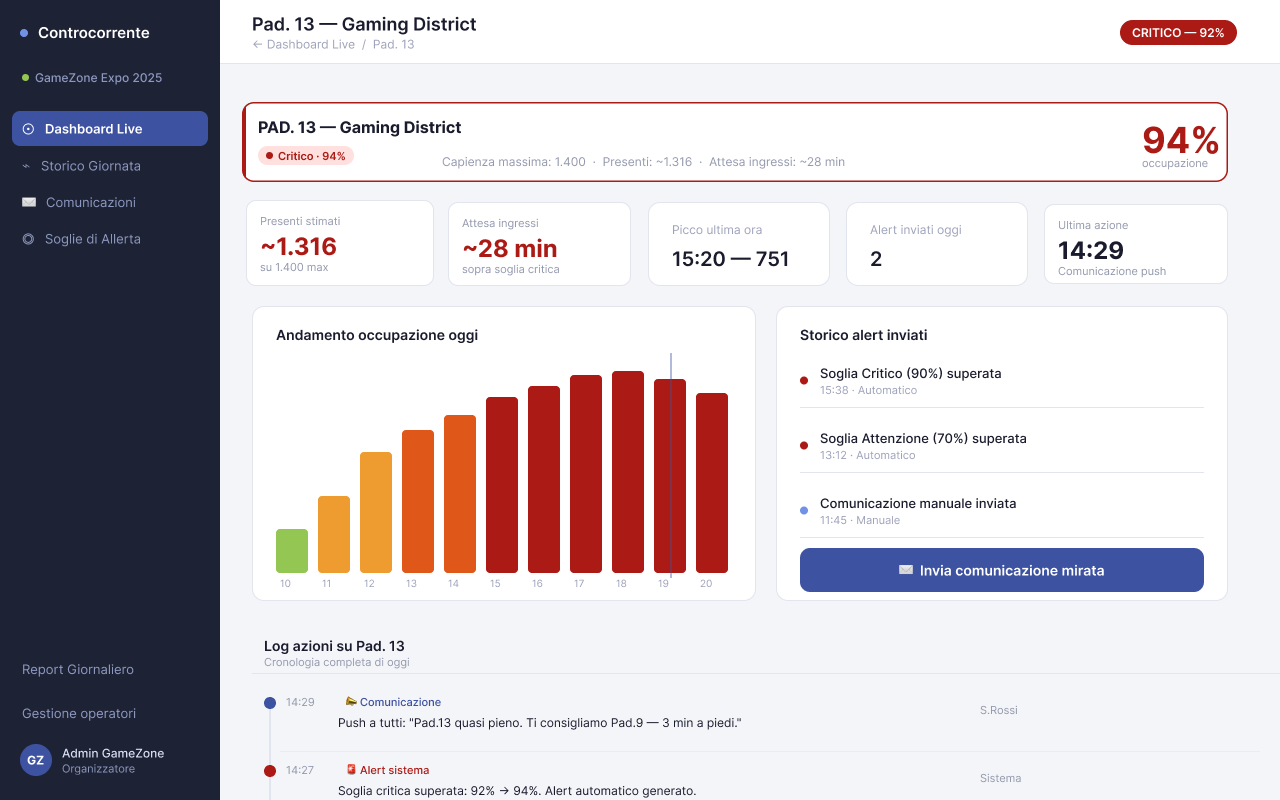Click the Pad. 13 breadcrumb item
Screen dimensions: 1280x800
tap(394, 45)
